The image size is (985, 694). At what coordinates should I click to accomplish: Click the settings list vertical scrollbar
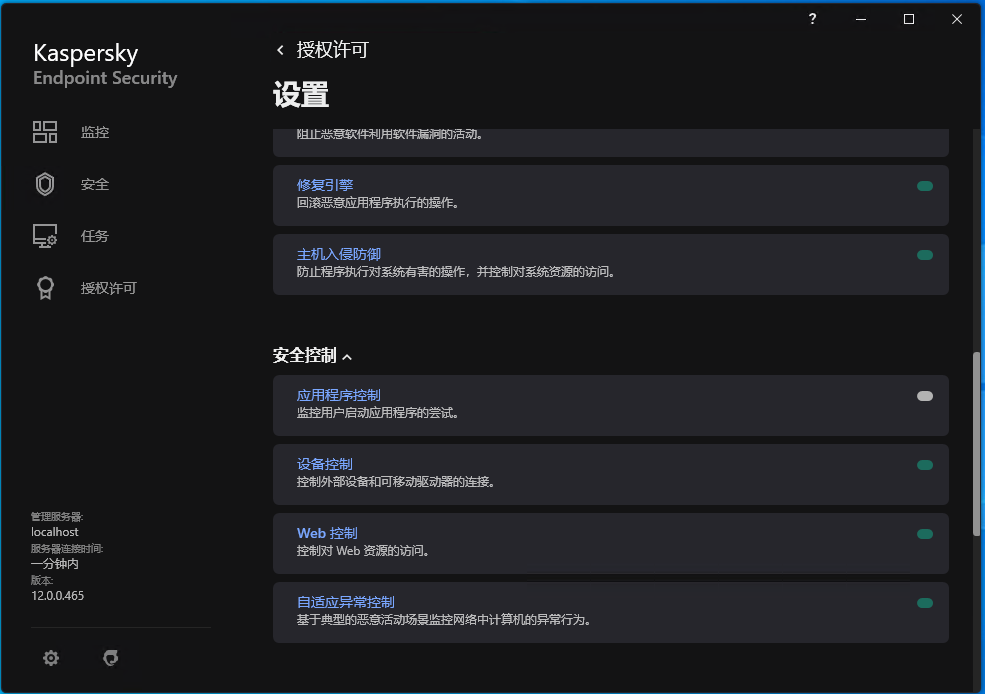pos(976,444)
